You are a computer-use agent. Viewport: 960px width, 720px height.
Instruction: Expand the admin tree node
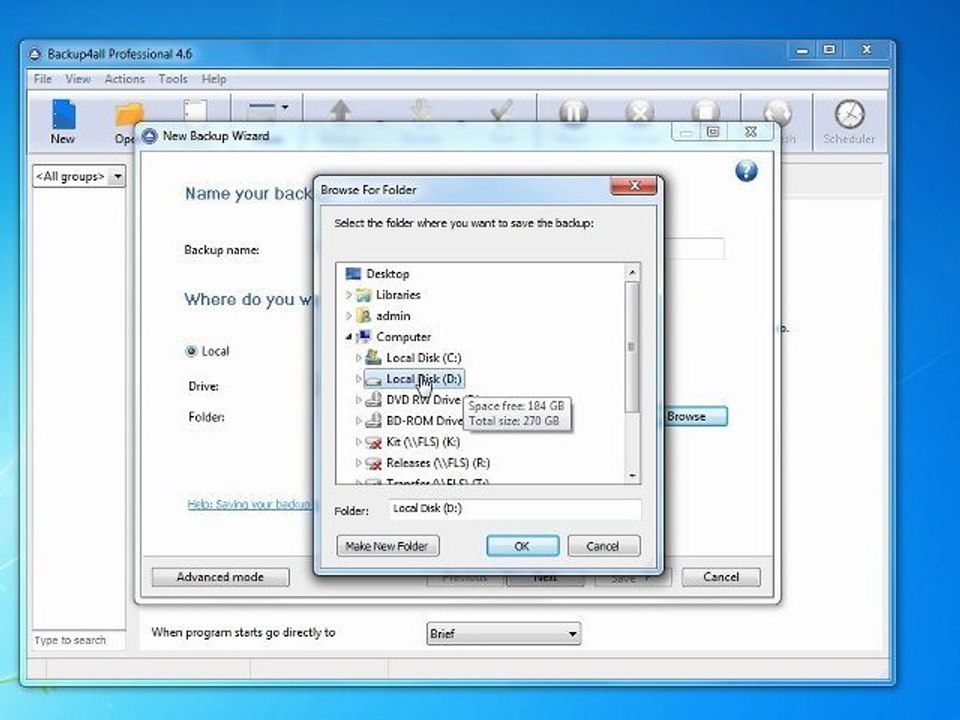tap(348, 316)
